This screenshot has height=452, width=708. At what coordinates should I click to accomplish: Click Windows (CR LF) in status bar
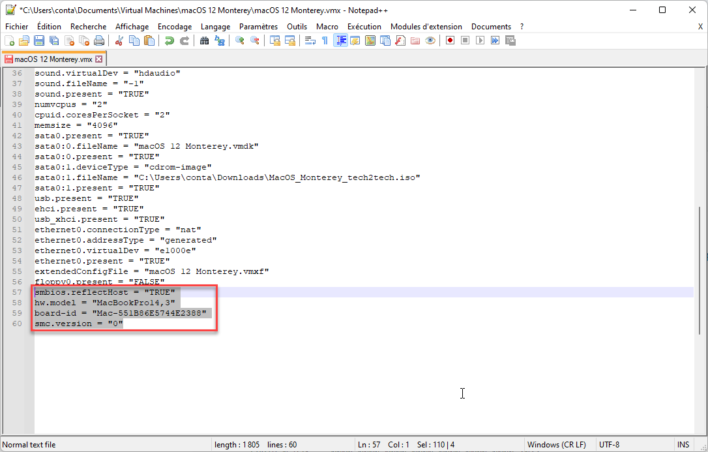click(x=556, y=445)
